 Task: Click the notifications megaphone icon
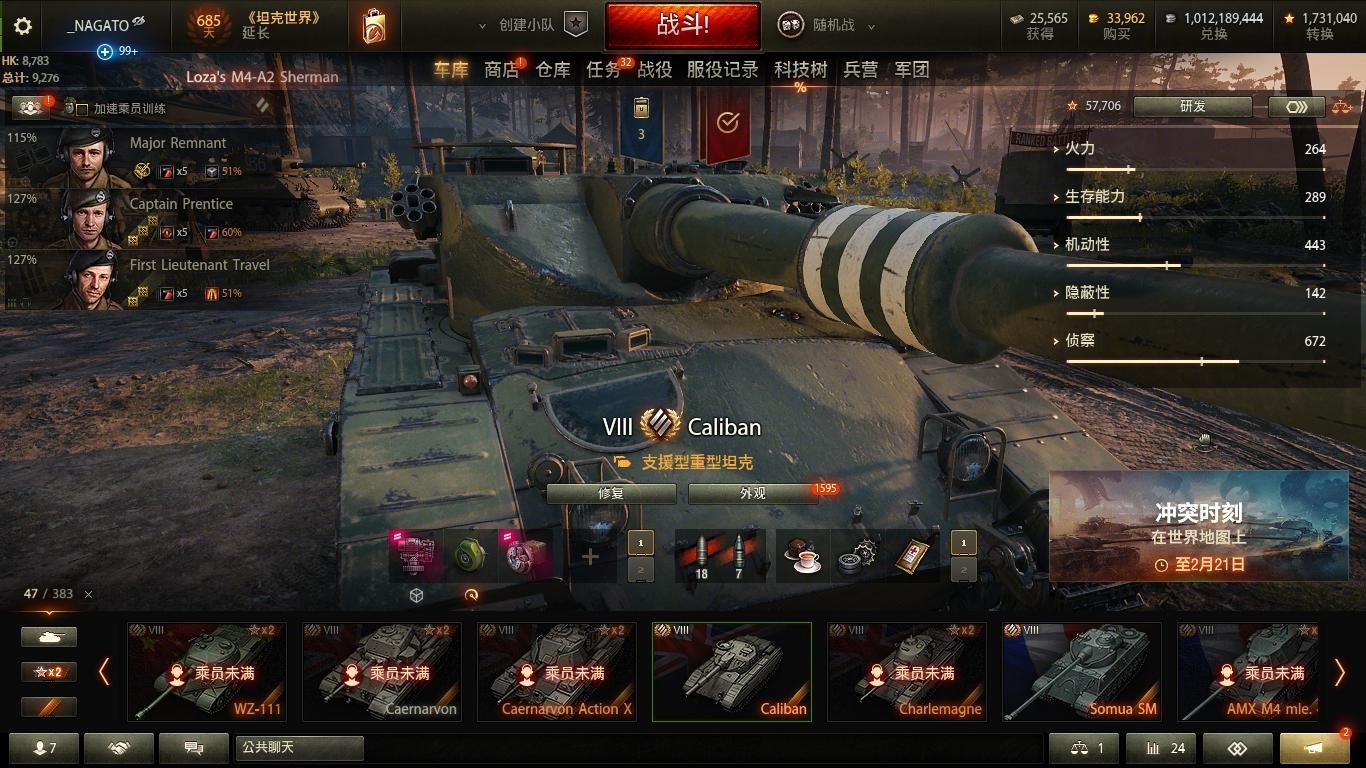pos(1314,748)
